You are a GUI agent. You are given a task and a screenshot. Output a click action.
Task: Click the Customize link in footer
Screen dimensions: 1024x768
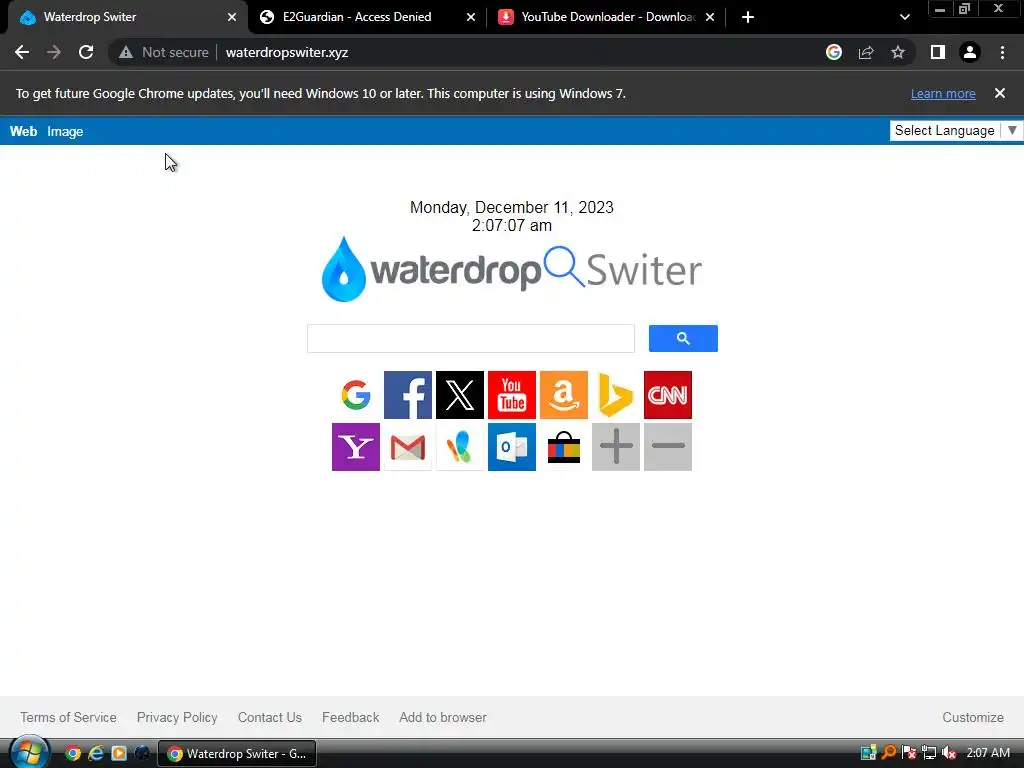click(973, 717)
